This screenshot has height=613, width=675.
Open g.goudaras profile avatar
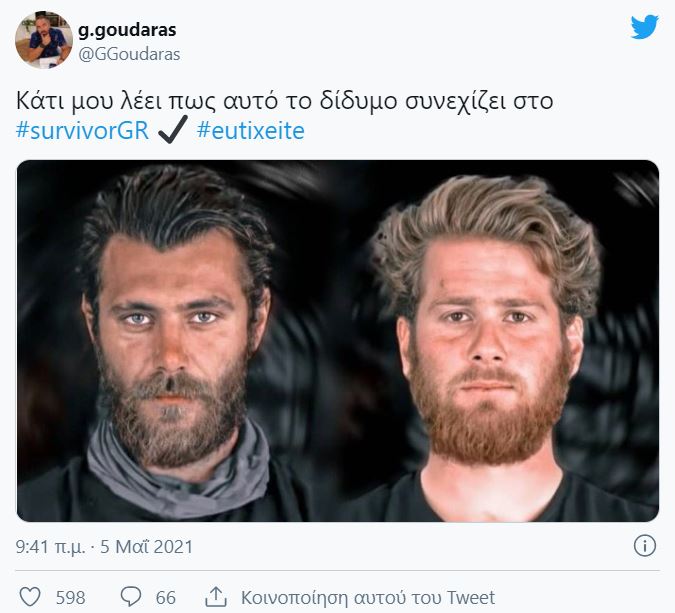tap(44, 40)
